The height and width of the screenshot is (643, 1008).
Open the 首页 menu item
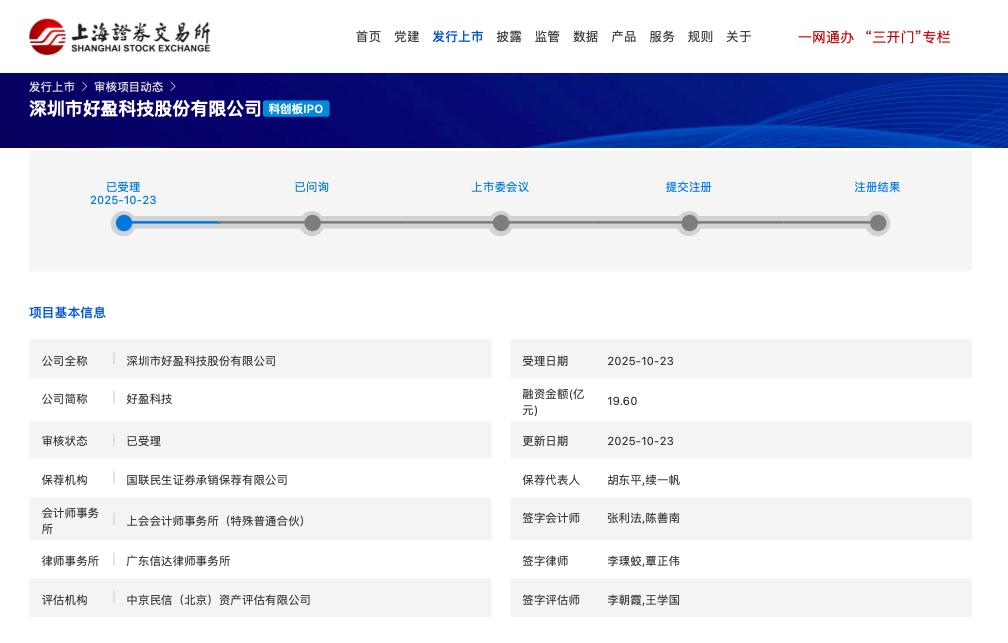(368, 37)
